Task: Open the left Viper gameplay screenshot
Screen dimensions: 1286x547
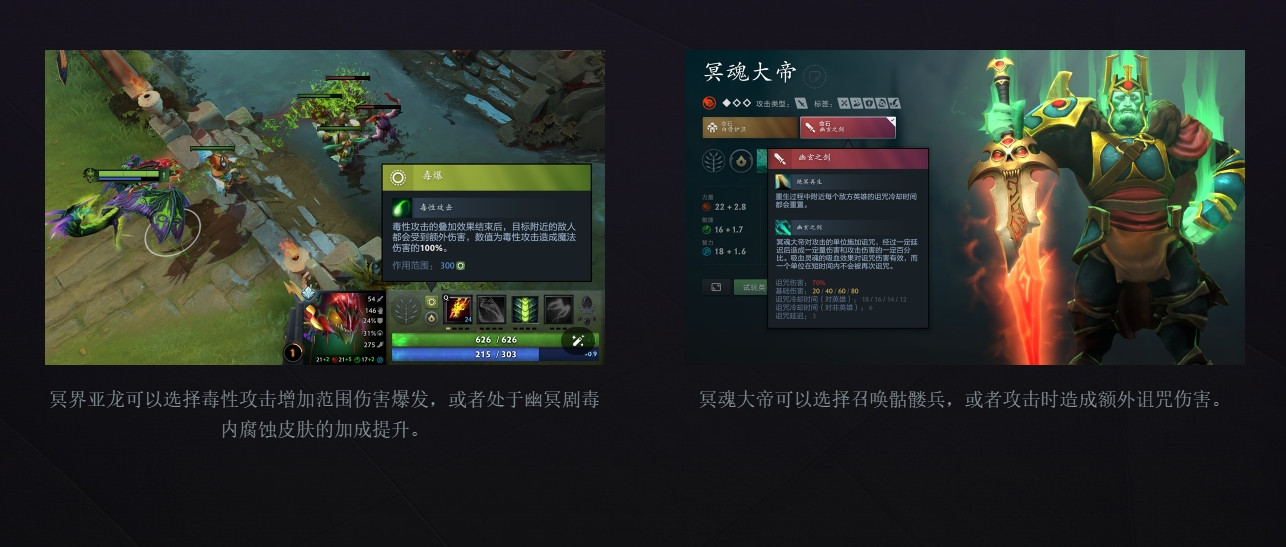Action: tap(325, 207)
